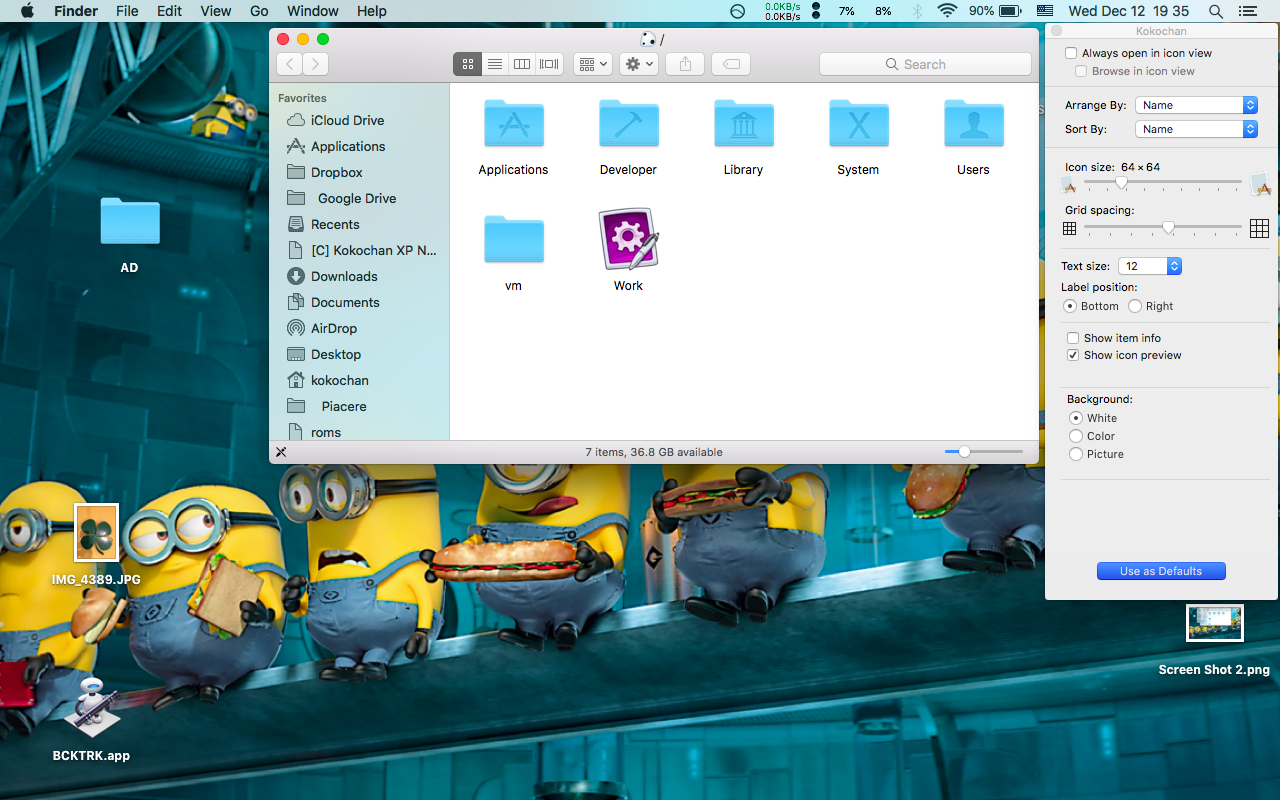The width and height of the screenshot is (1280, 800).
Task: Uncheck Show icon preview
Action: point(1073,355)
